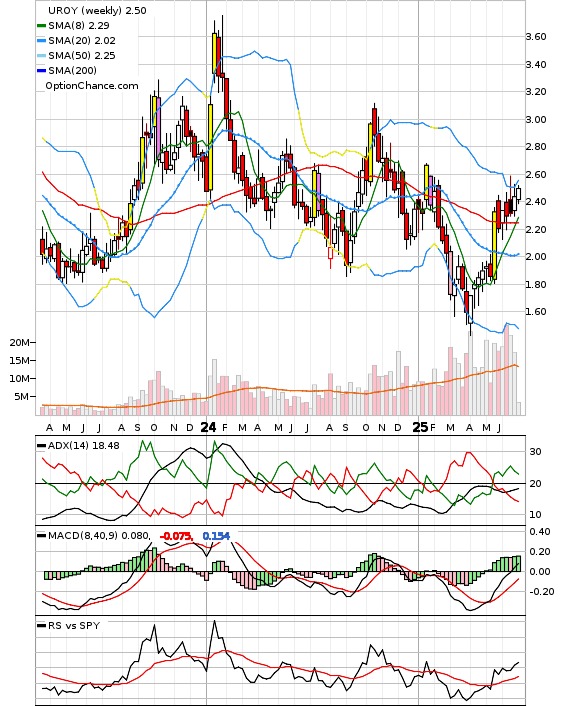This screenshot has width=566, height=706.
Task: Click the blue SMA(20) legend color swatch
Action: click(x=41, y=41)
